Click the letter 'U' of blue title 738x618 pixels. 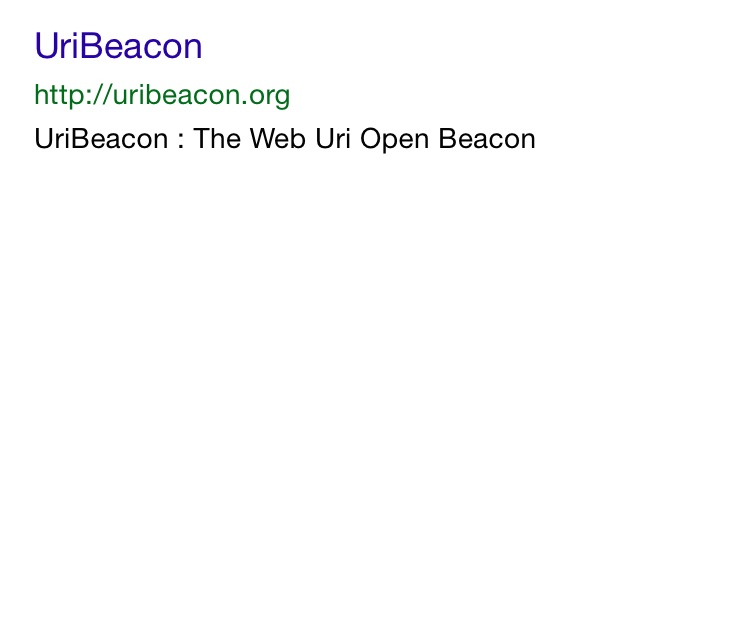click(x=46, y=46)
